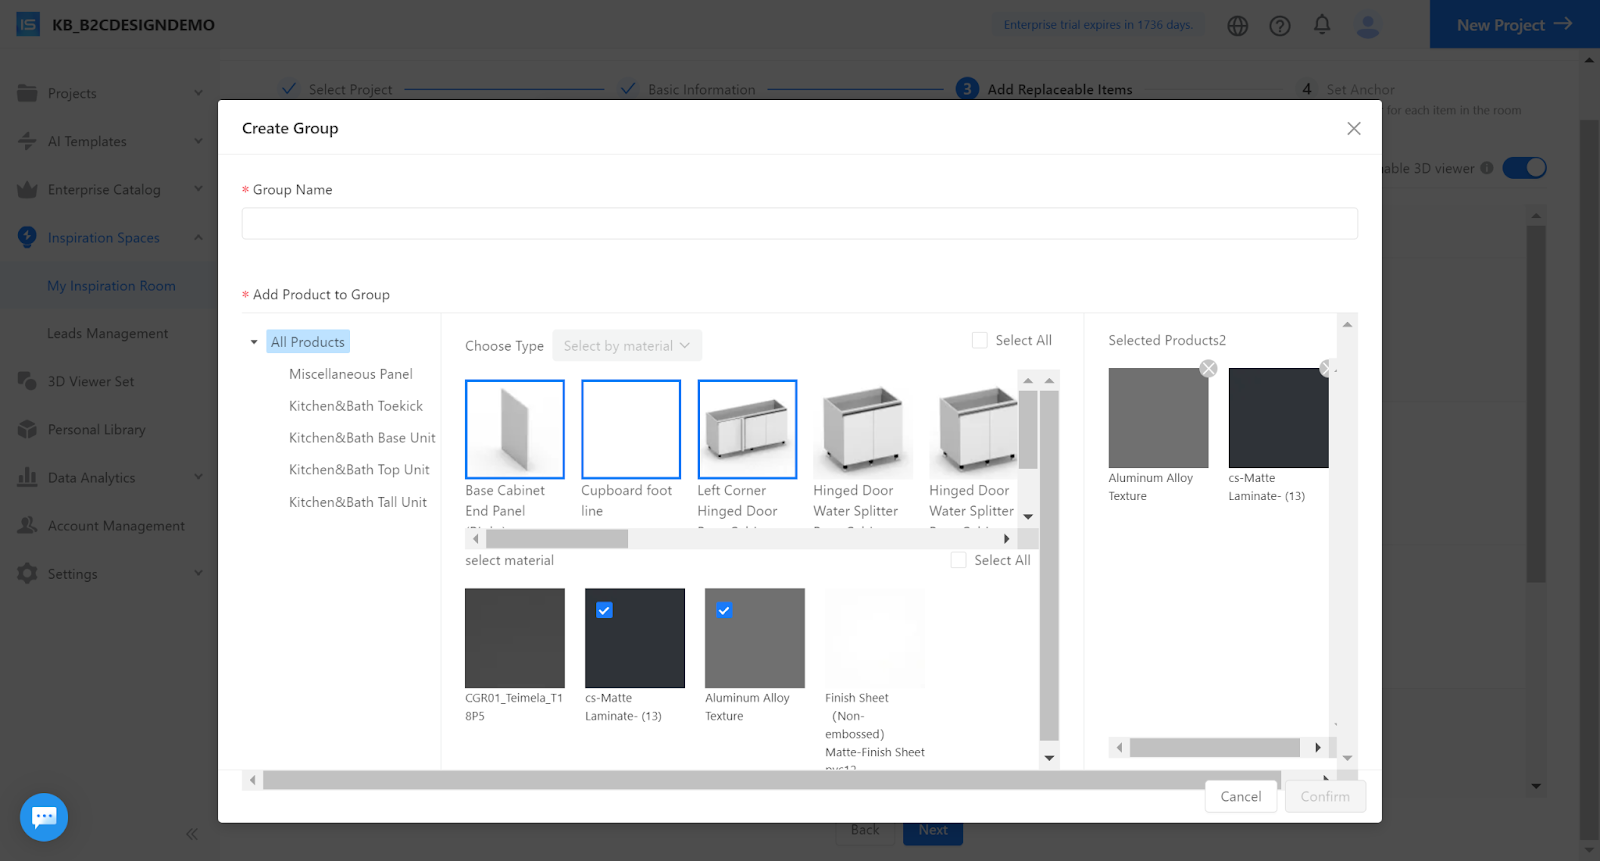Select the CGR01_Teimela_T18P5 material swatch
Viewport: 1600px width, 861px height.
514,638
